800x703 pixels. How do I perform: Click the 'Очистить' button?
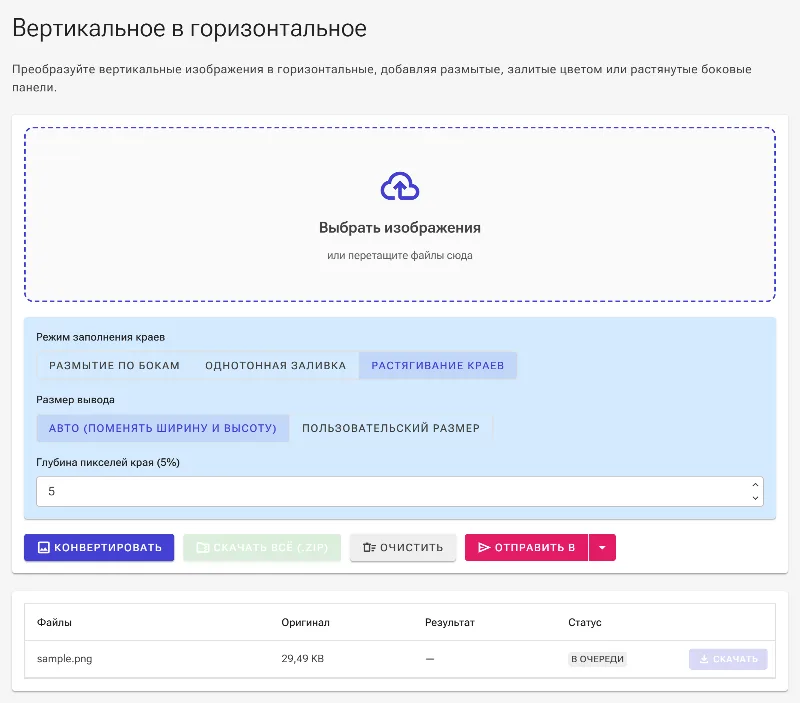pos(403,547)
